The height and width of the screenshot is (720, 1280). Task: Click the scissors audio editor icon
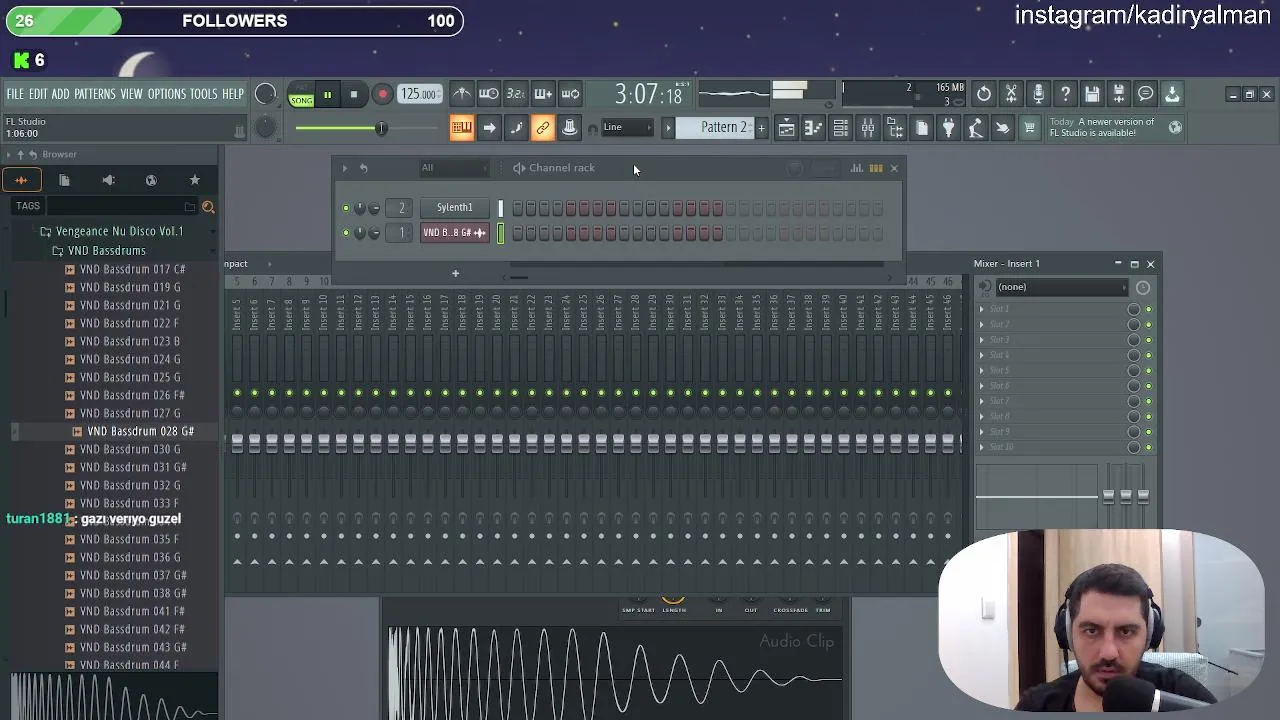point(1011,94)
